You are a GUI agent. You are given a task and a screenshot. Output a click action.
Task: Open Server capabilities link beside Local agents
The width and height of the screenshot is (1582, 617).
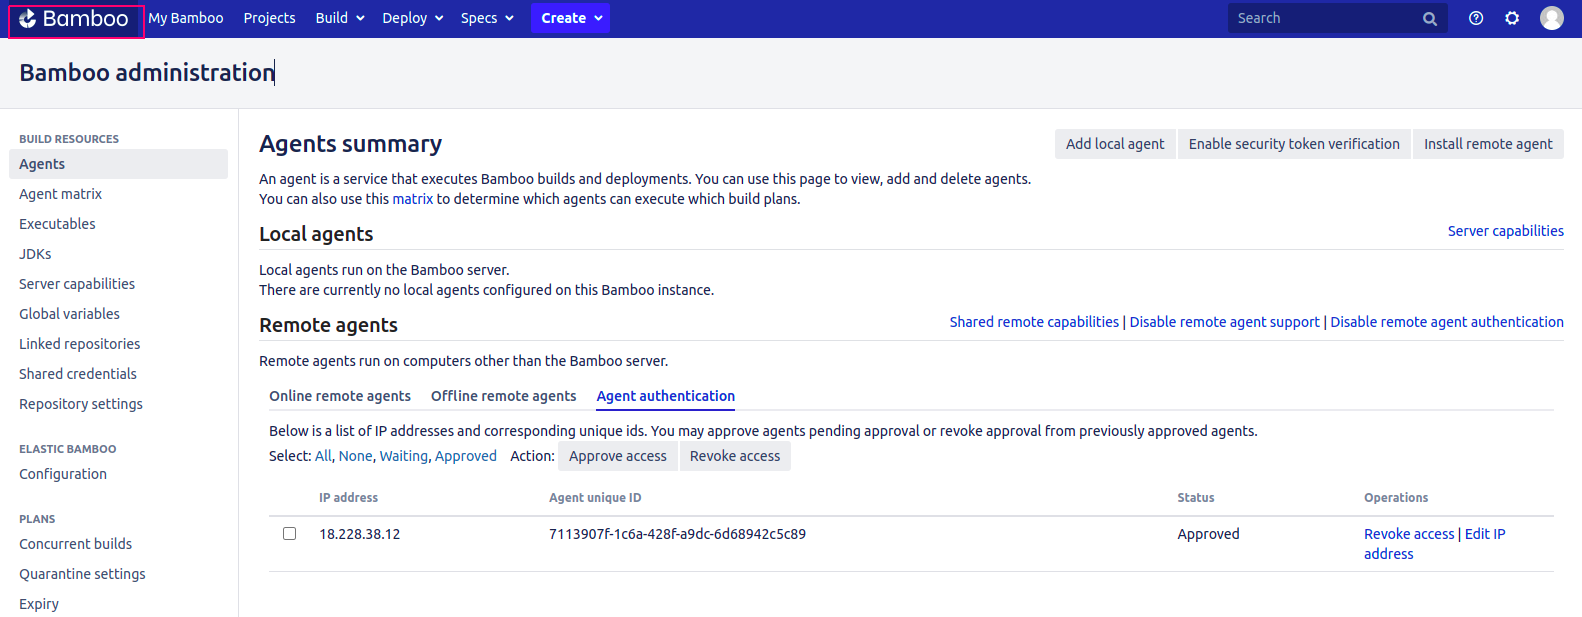pyautogui.click(x=1506, y=231)
